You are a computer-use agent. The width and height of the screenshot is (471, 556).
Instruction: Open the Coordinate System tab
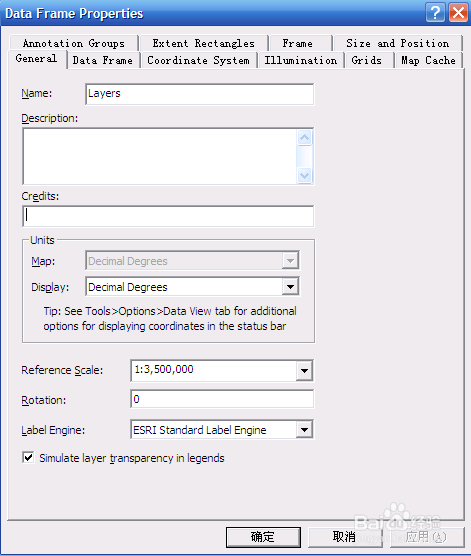[x=198, y=60]
